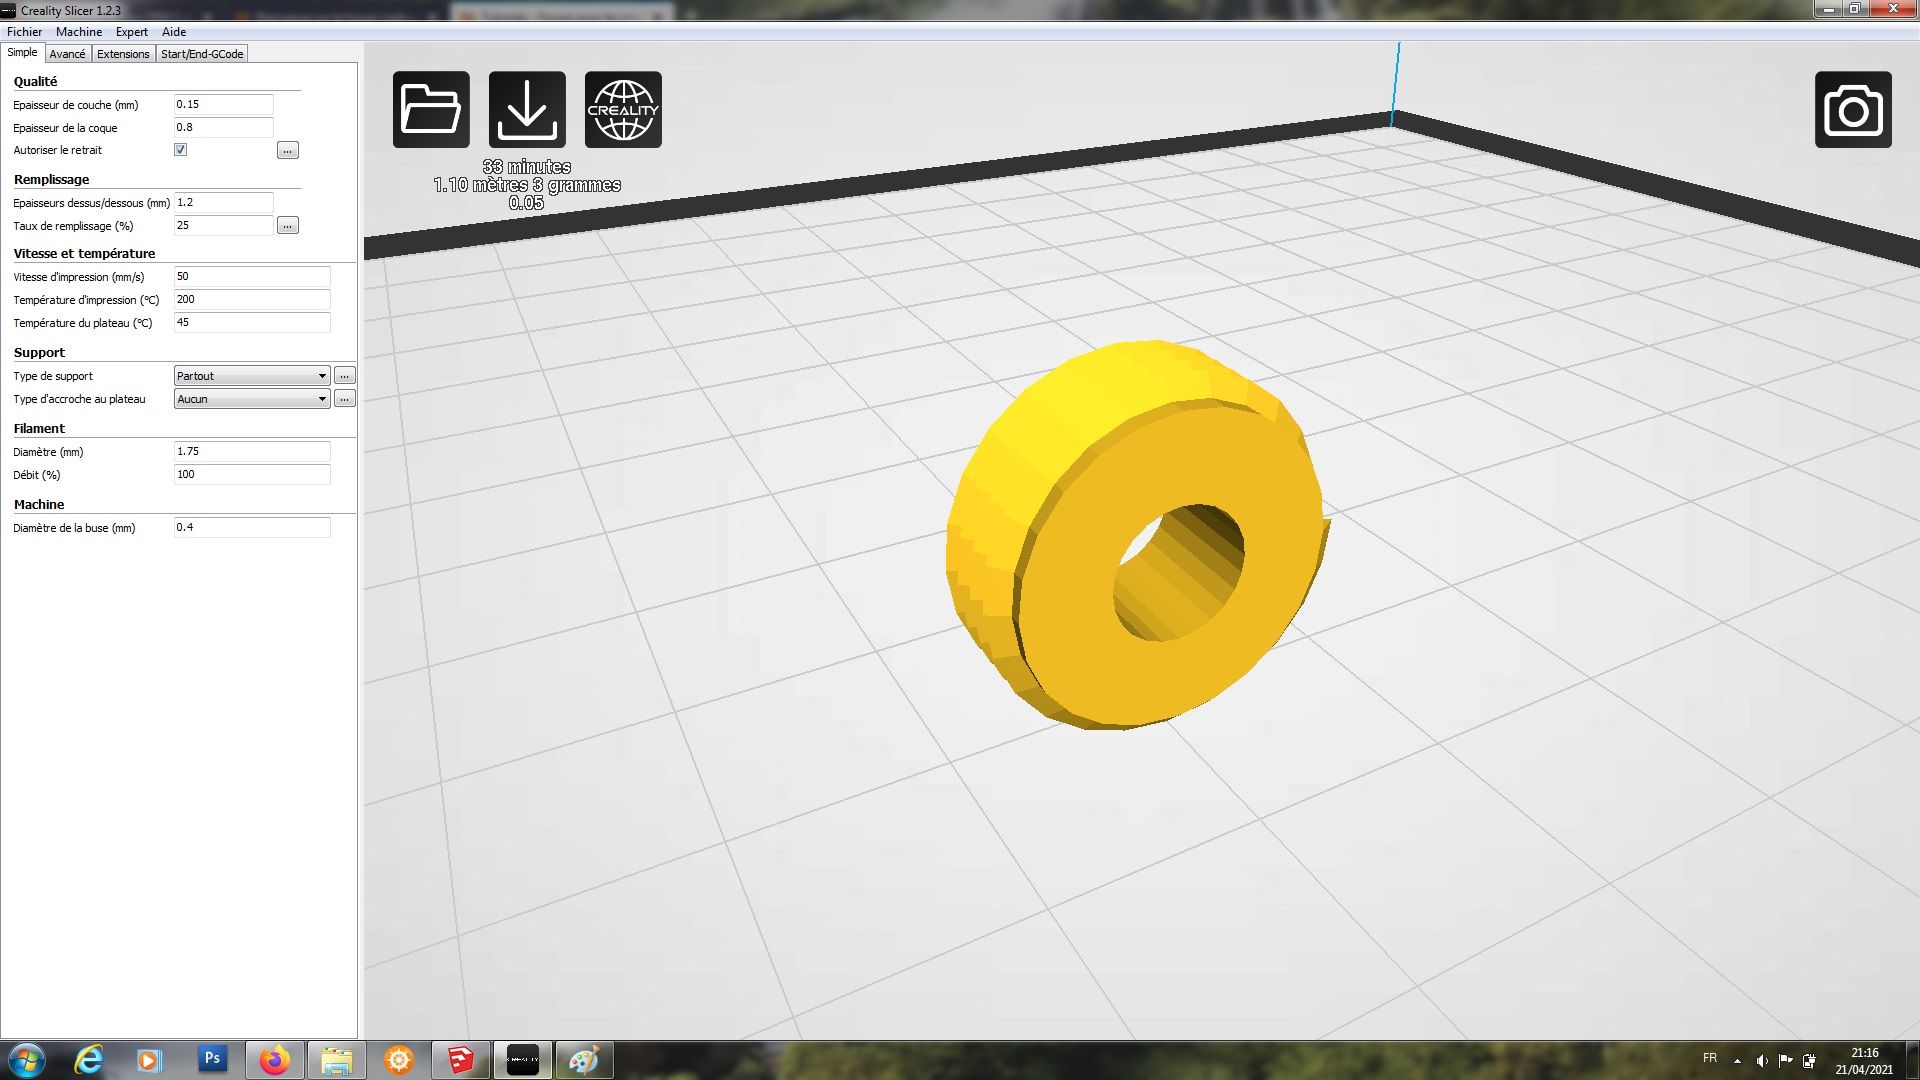Image resolution: width=1920 pixels, height=1080 pixels.
Task: Open retraction settings ellipsis button
Action: coord(287,151)
